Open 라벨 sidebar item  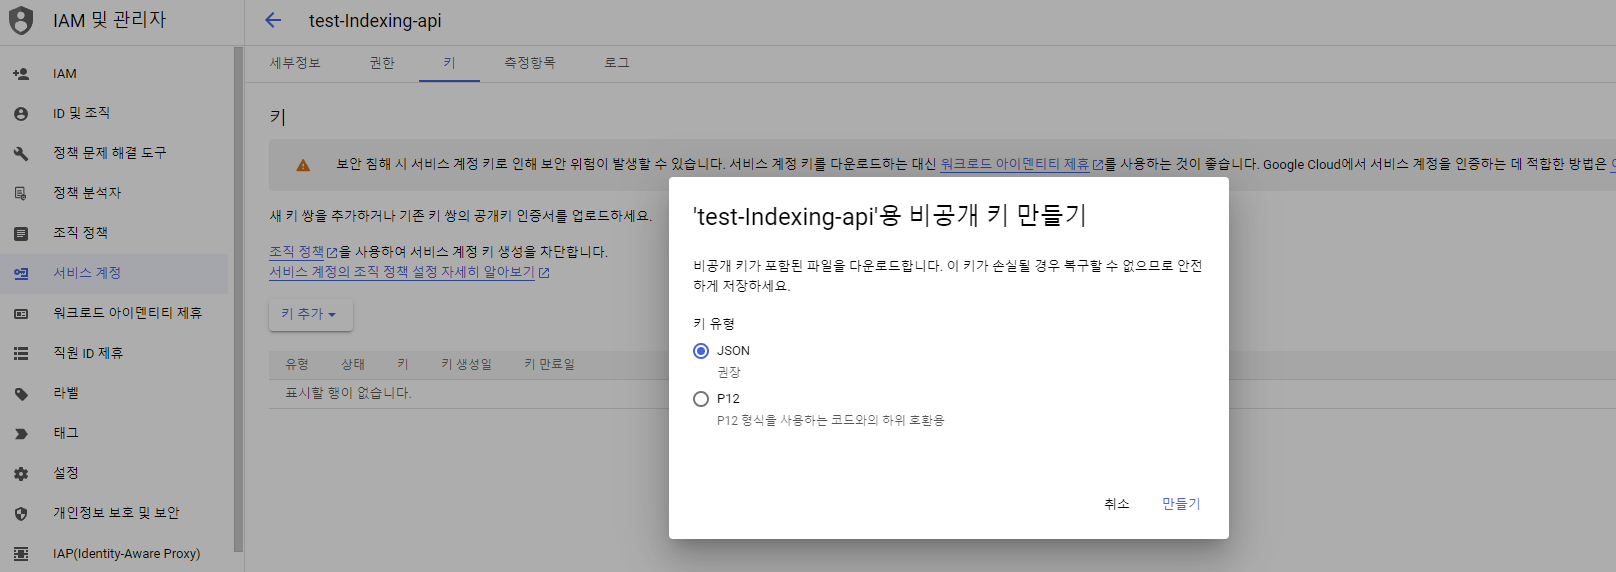(x=114, y=394)
